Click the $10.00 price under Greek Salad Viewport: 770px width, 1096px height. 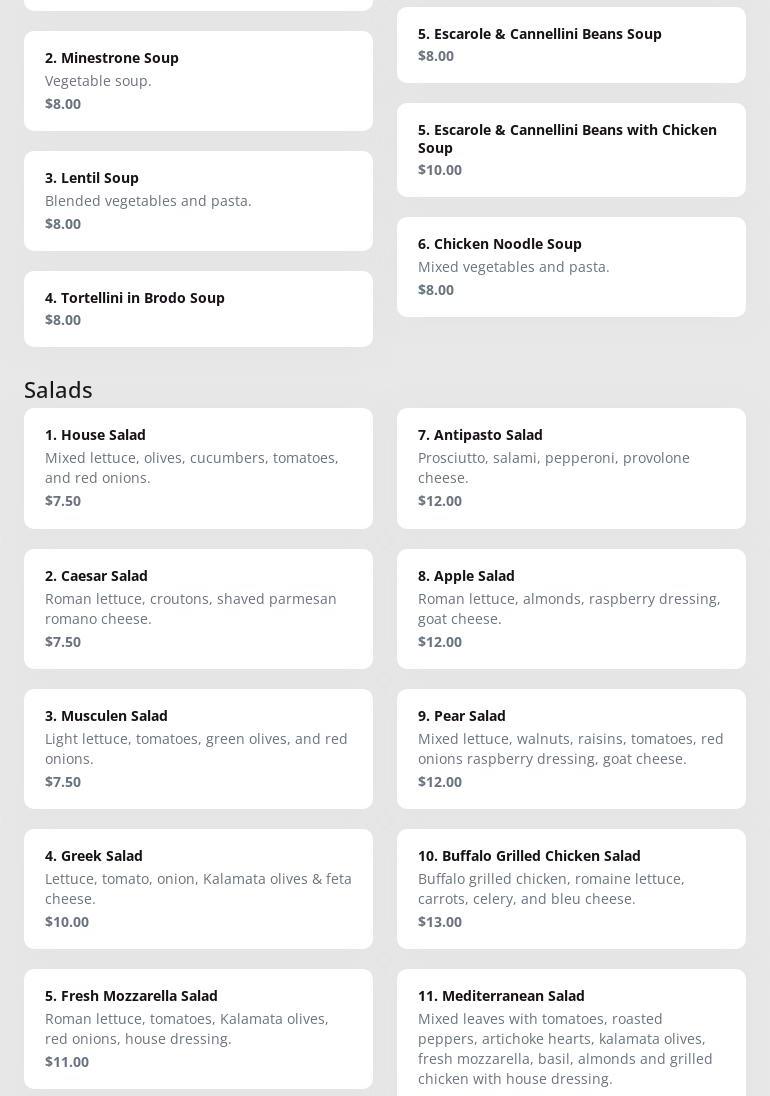pyautogui.click(x=67, y=922)
